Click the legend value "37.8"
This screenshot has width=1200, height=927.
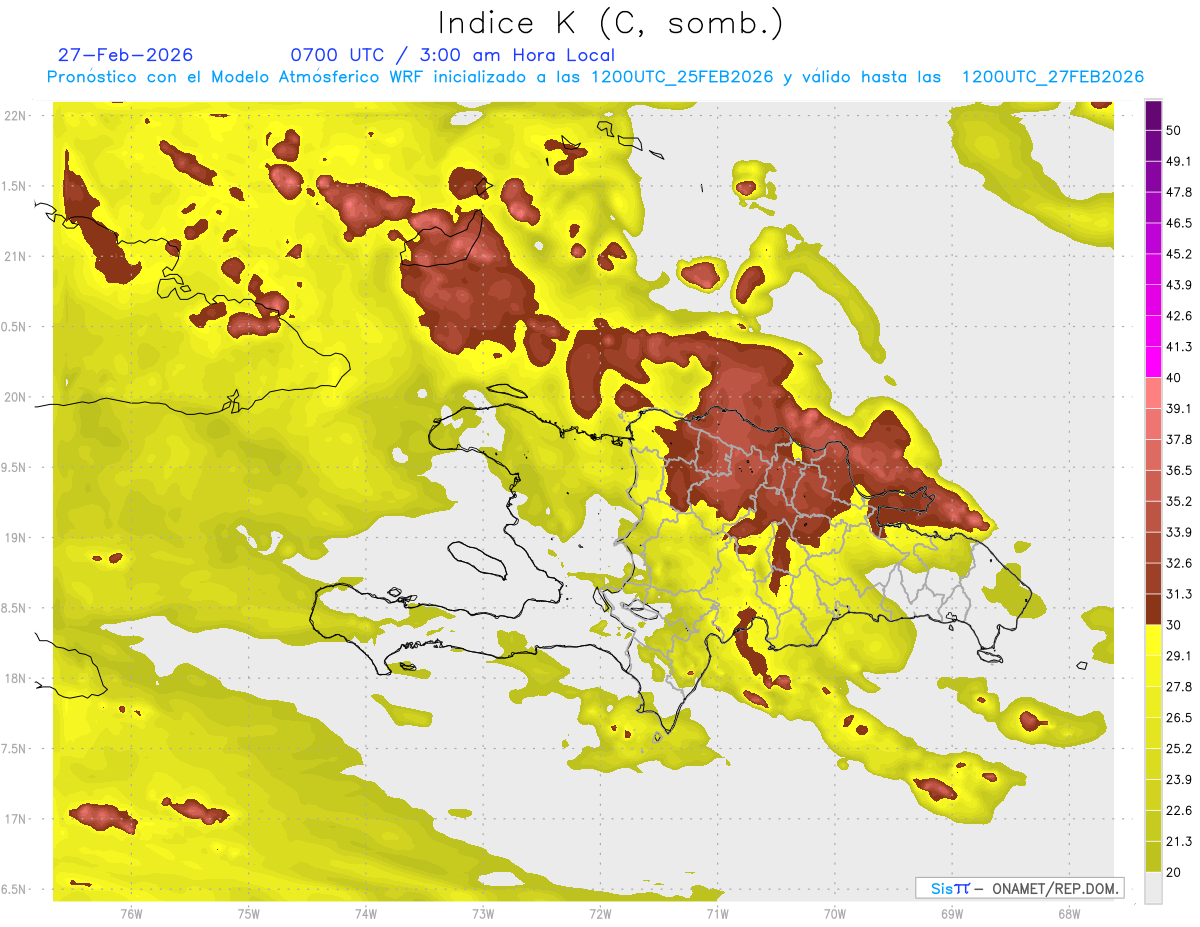[x=1179, y=440]
